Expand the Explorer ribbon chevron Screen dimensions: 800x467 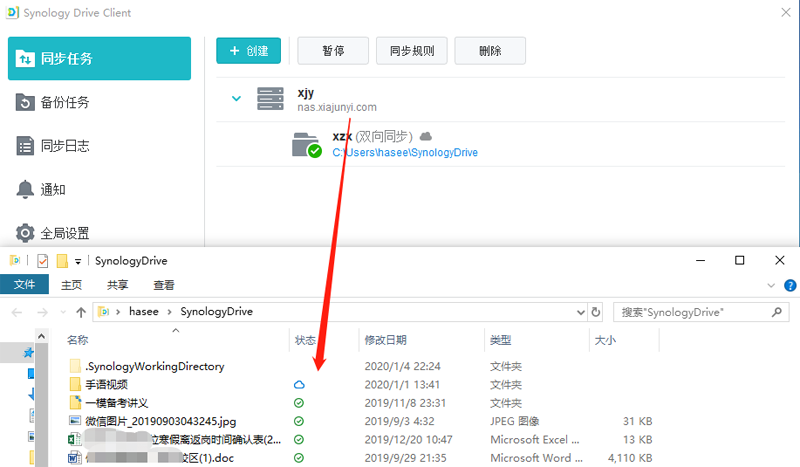[771, 285]
